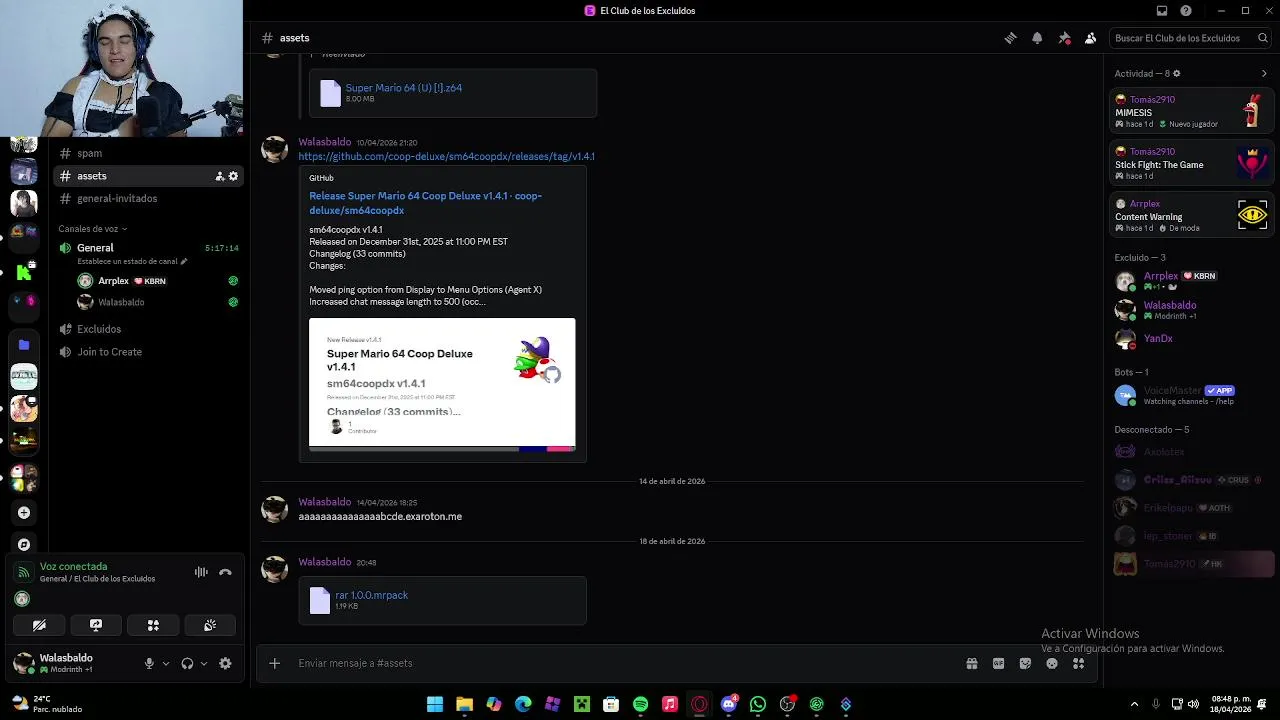Open the Help question mark icon
The height and width of the screenshot is (720, 1280).
1186,11
